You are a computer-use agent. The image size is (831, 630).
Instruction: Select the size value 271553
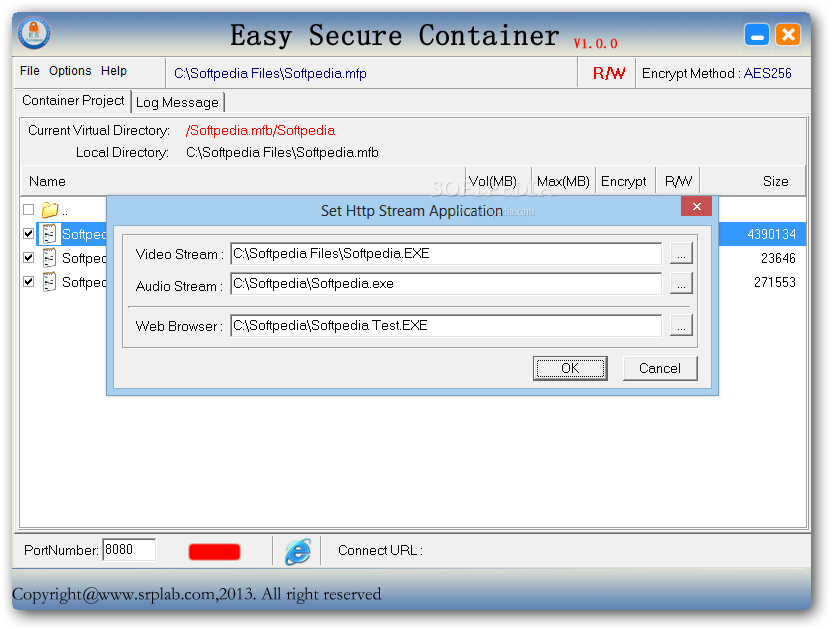[x=775, y=282]
